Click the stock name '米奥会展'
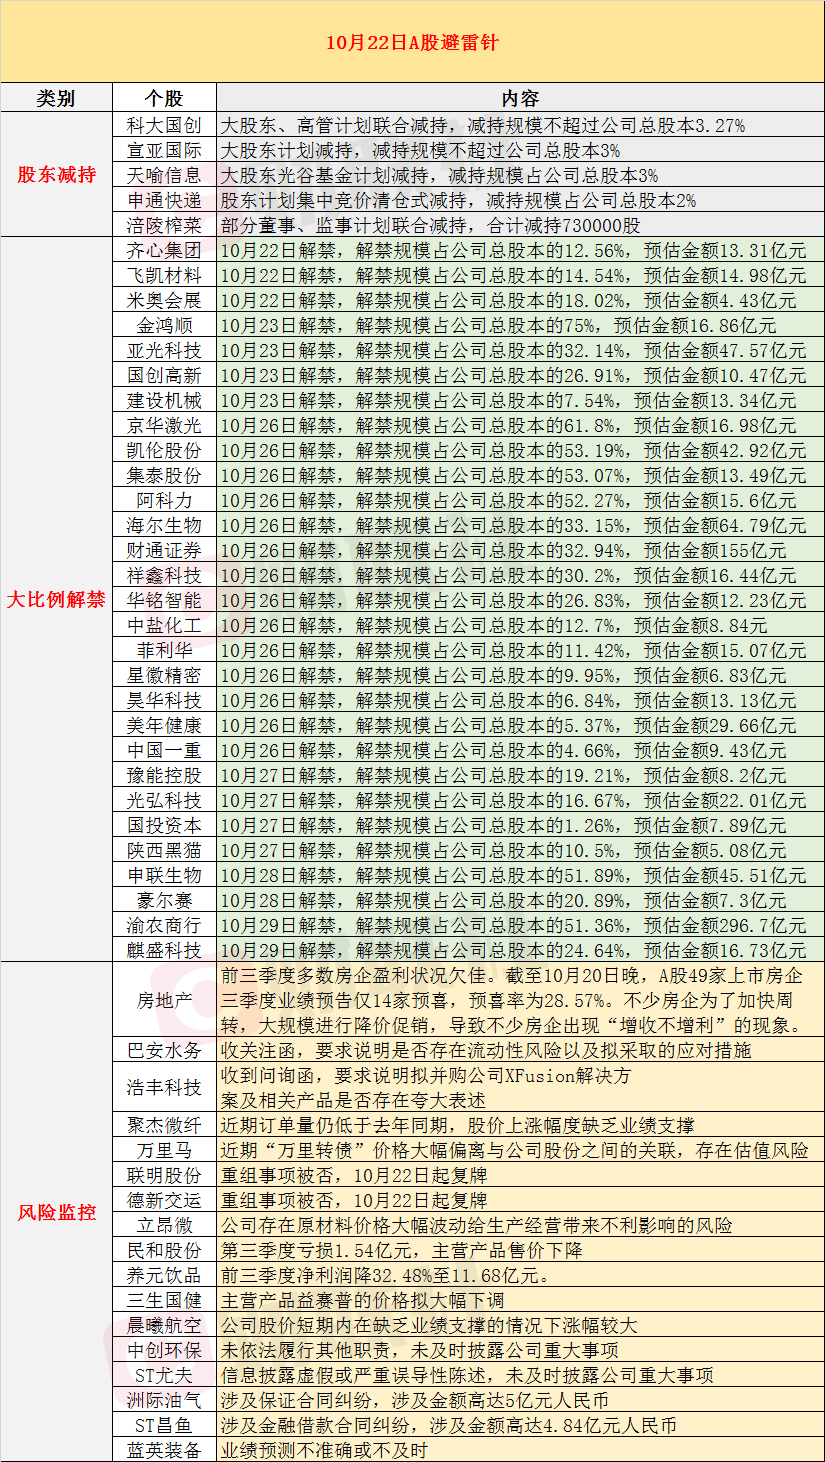Viewport: 825px width, 1462px height. [x=164, y=300]
